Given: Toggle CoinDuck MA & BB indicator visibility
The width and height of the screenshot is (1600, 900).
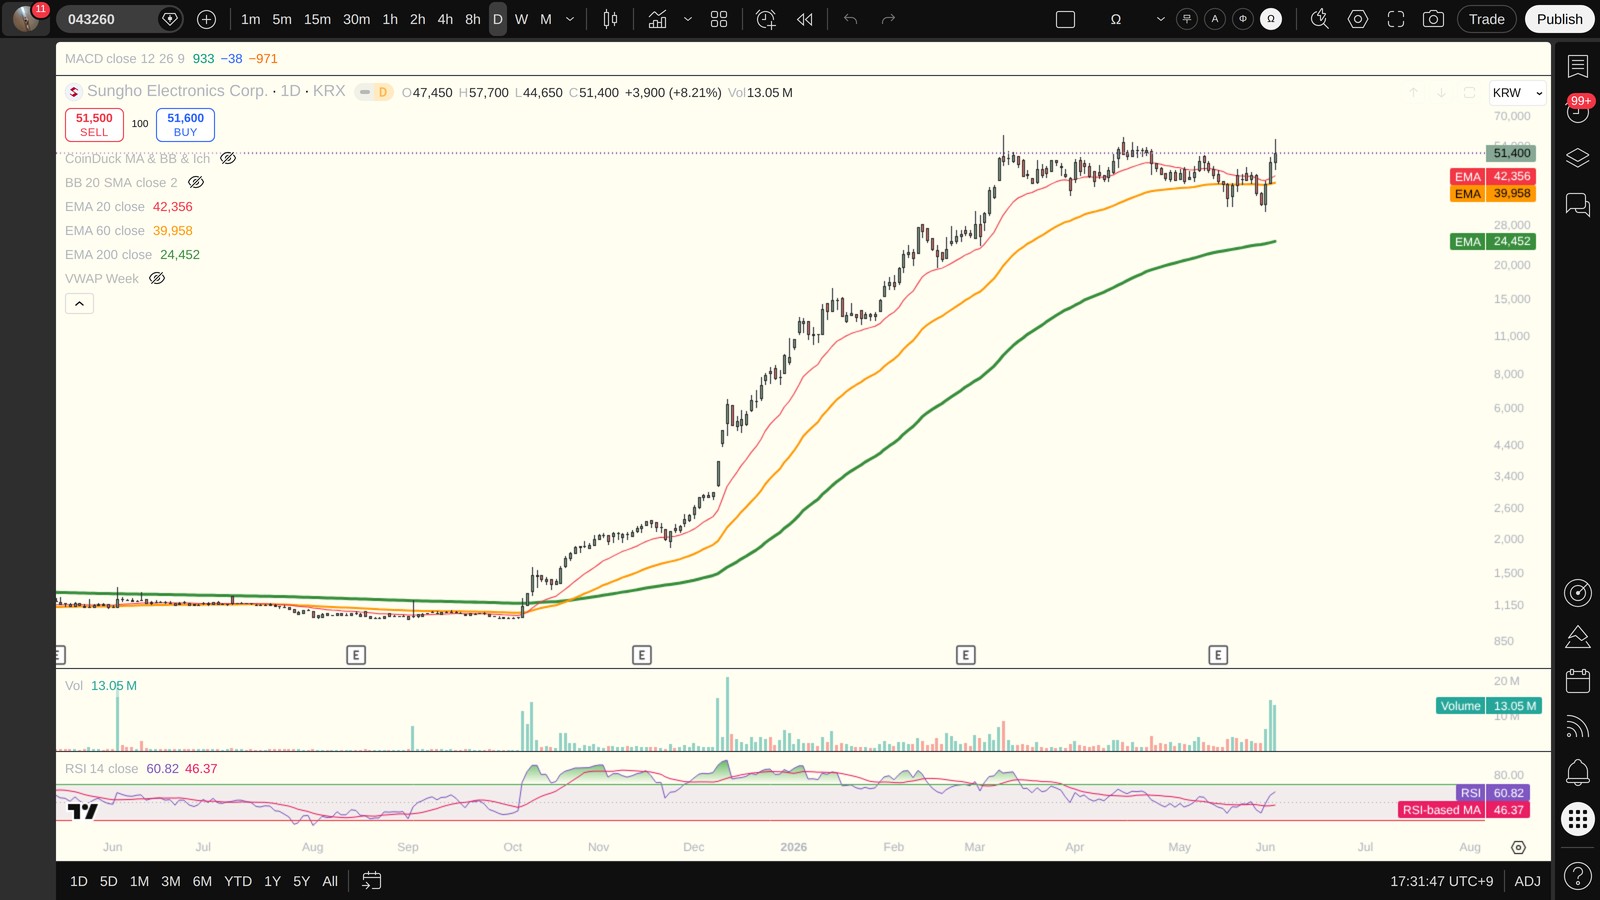Looking at the screenshot, I should click(228, 159).
